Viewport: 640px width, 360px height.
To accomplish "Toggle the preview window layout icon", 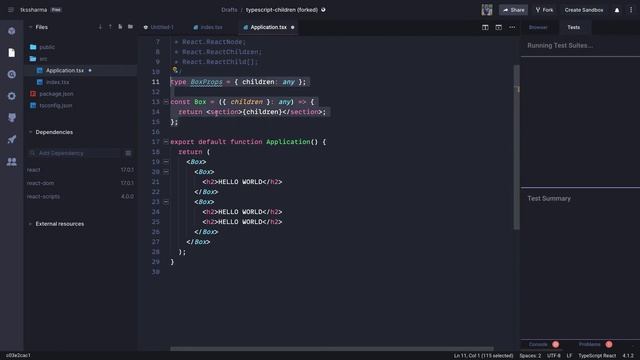I will [498, 27].
